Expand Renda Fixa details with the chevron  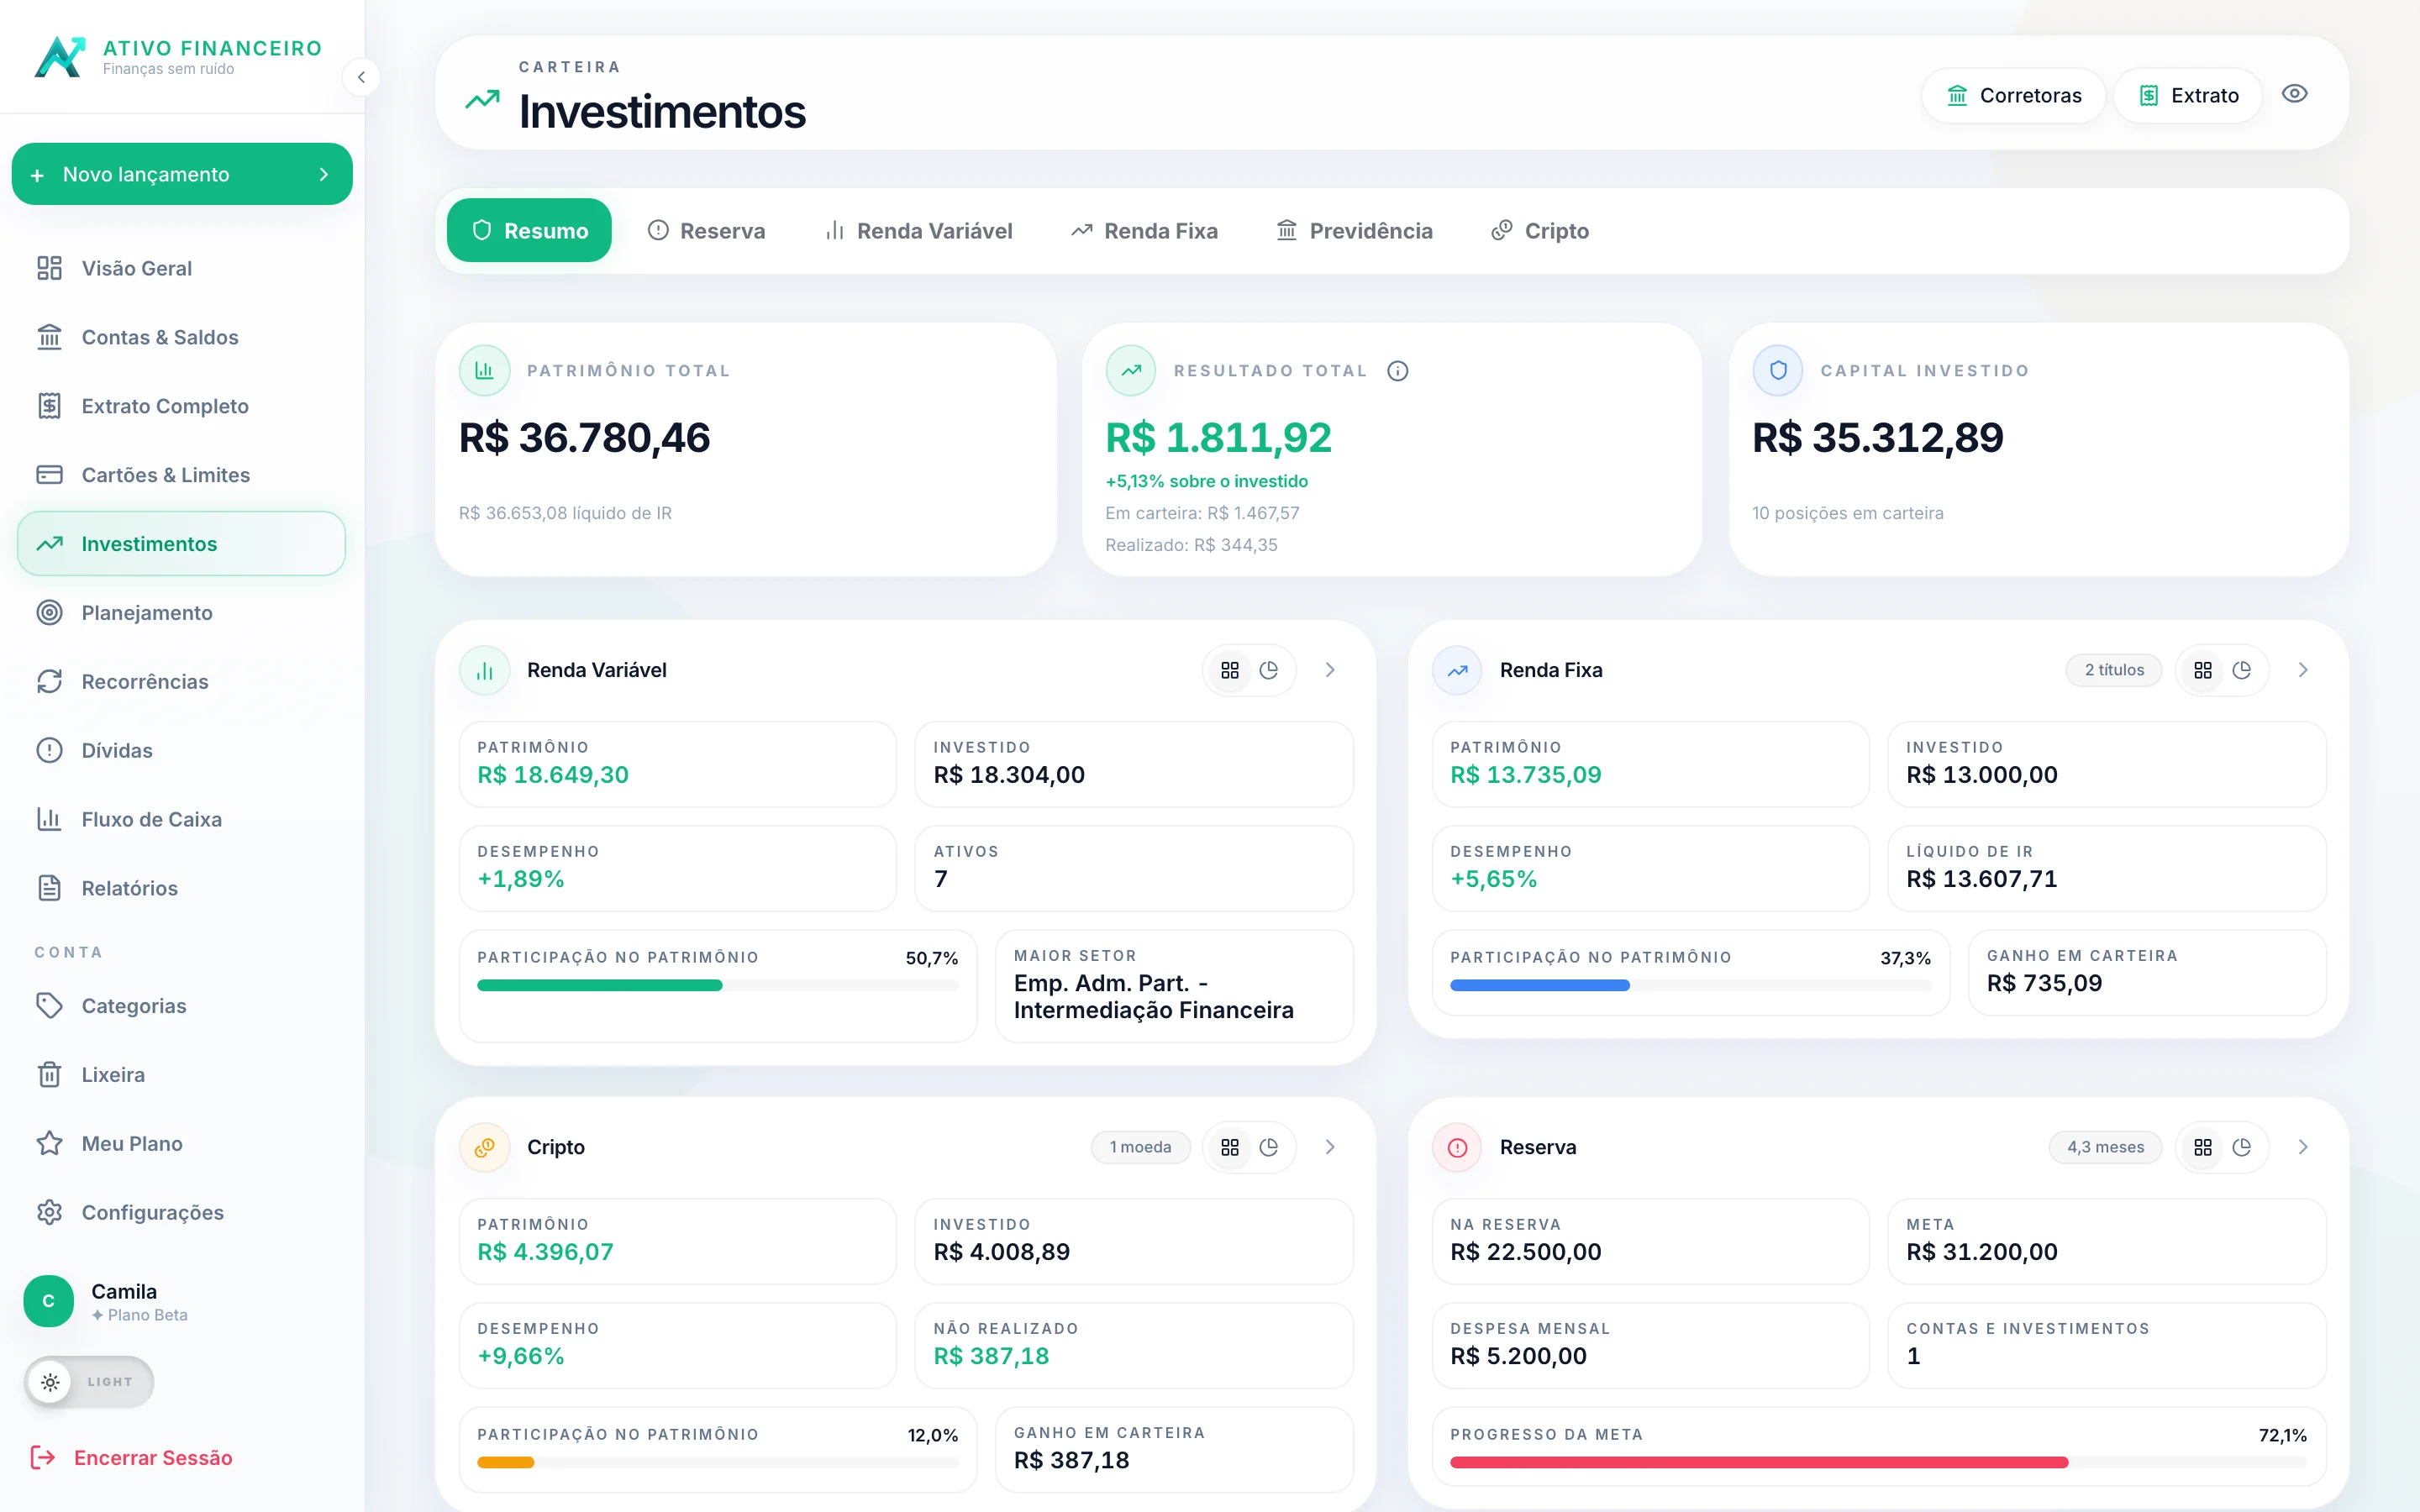(x=2303, y=670)
